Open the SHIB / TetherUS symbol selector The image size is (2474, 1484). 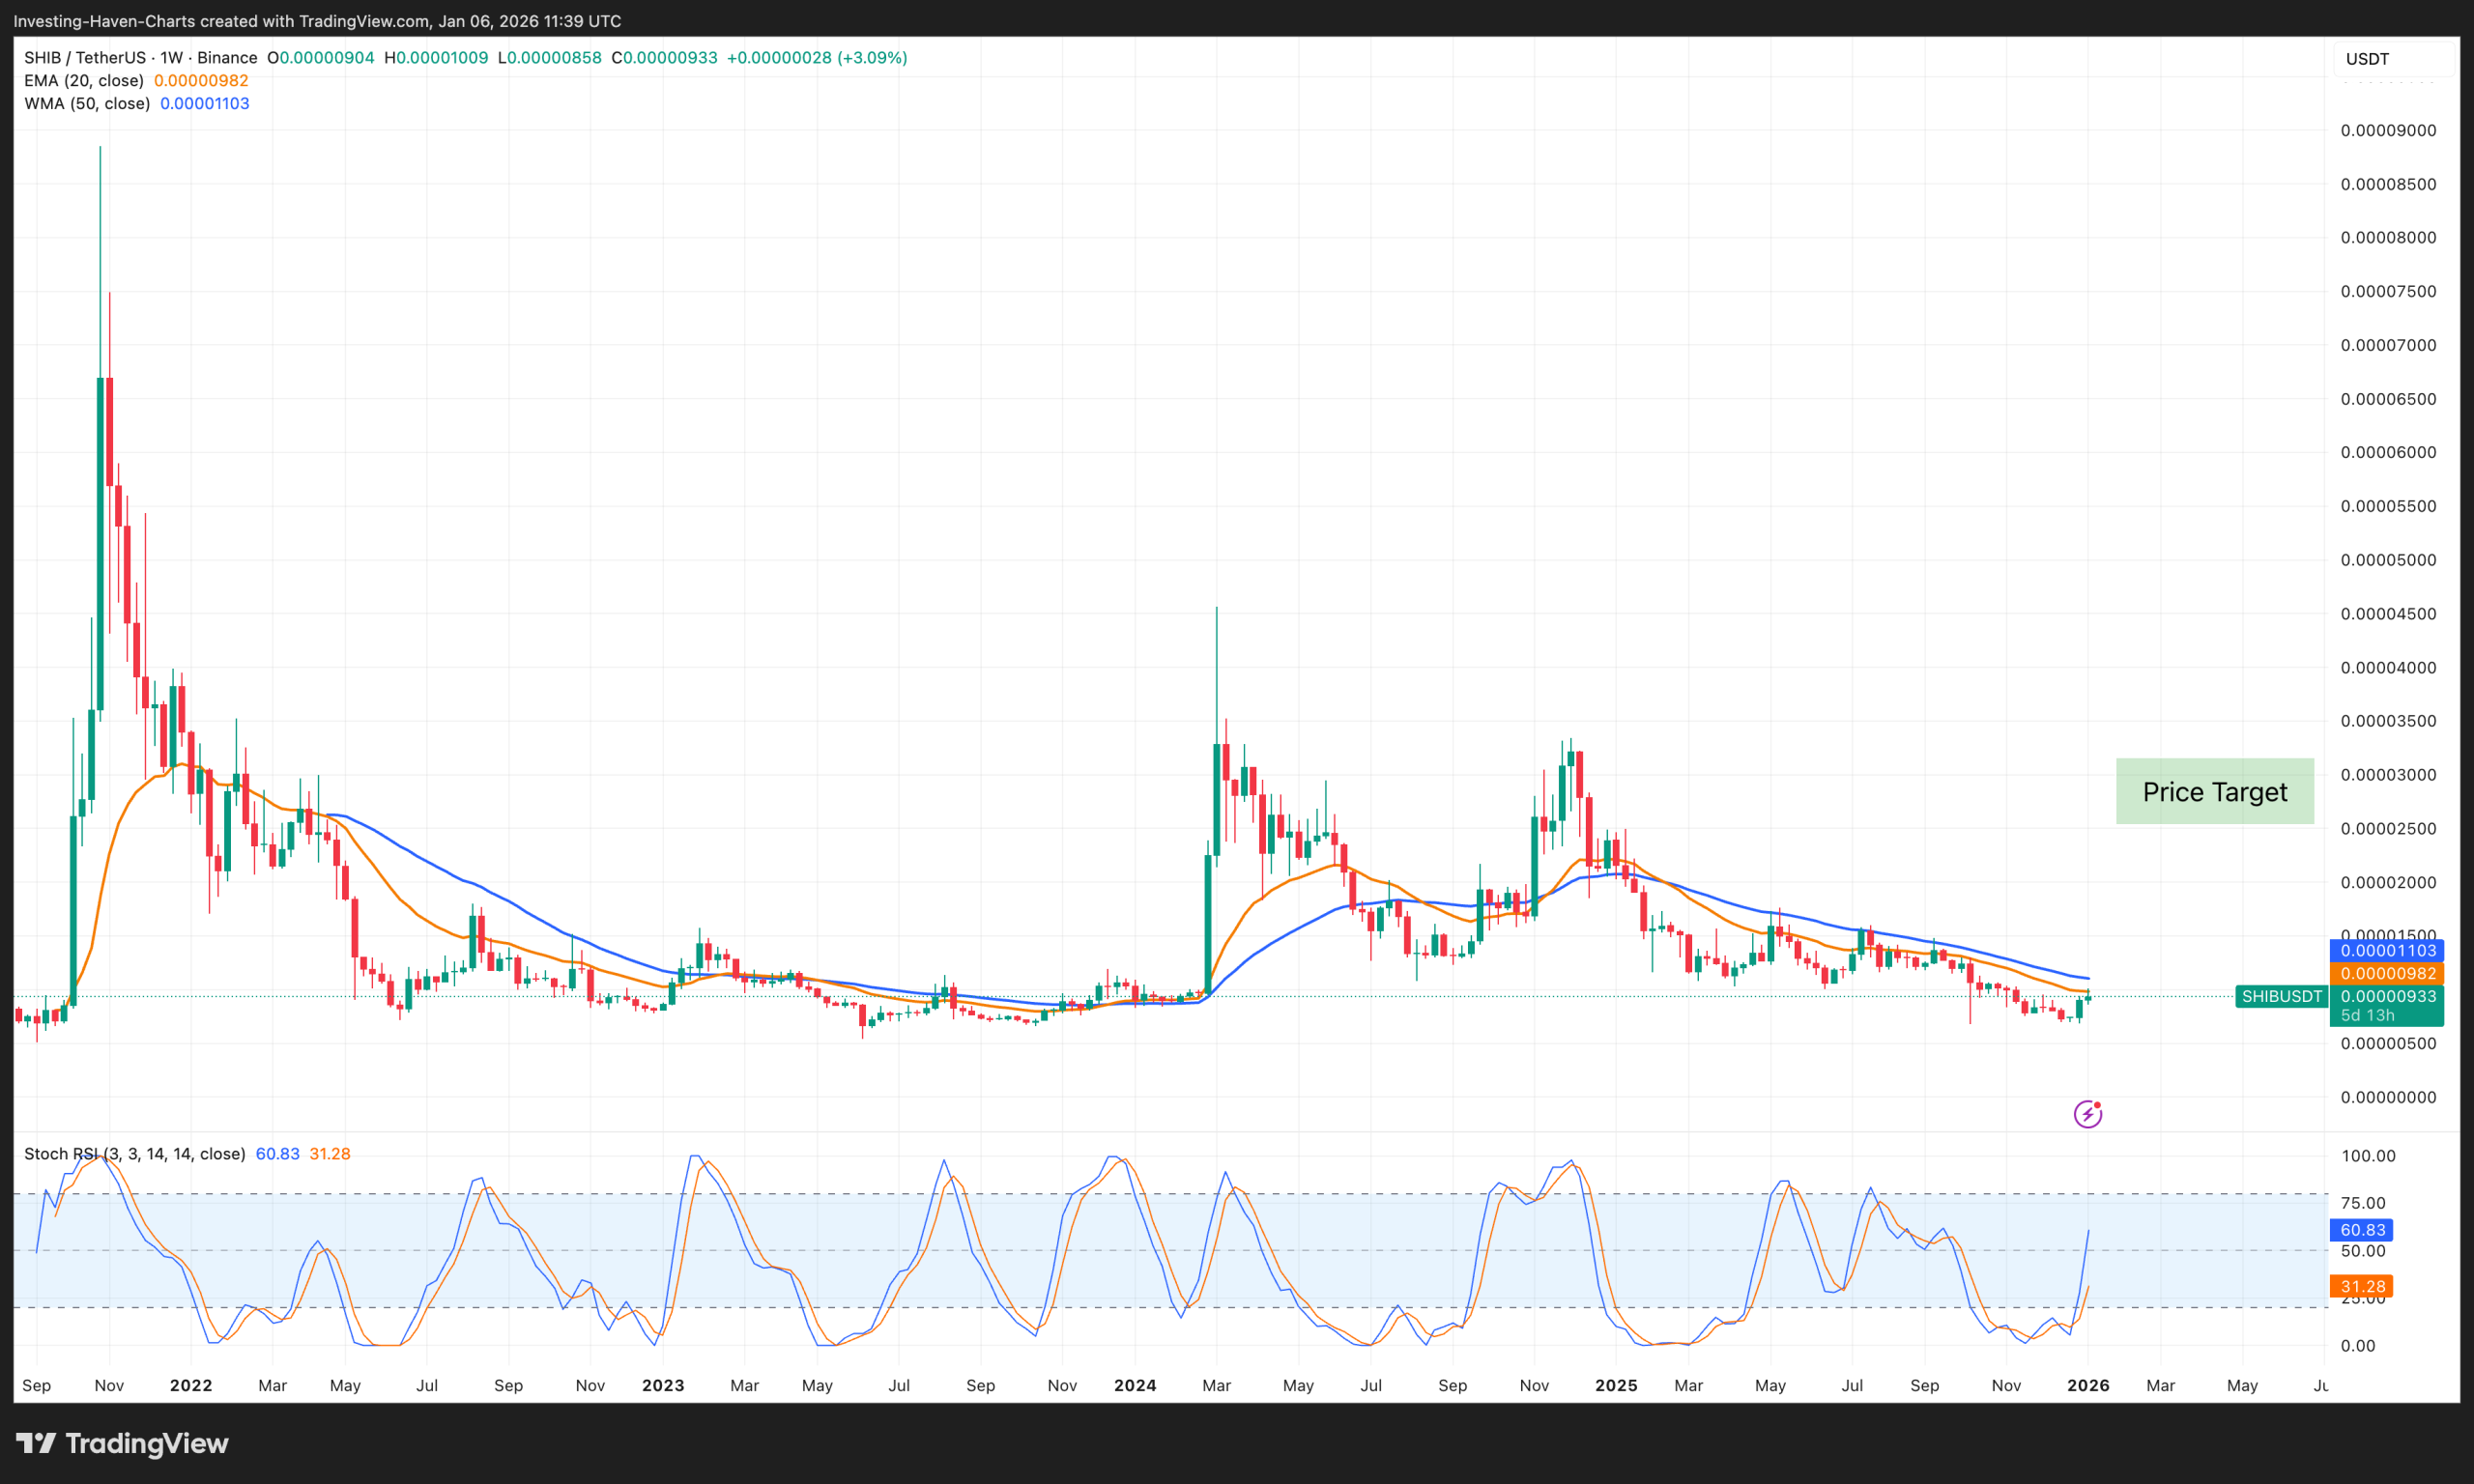click(x=85, y=57)
